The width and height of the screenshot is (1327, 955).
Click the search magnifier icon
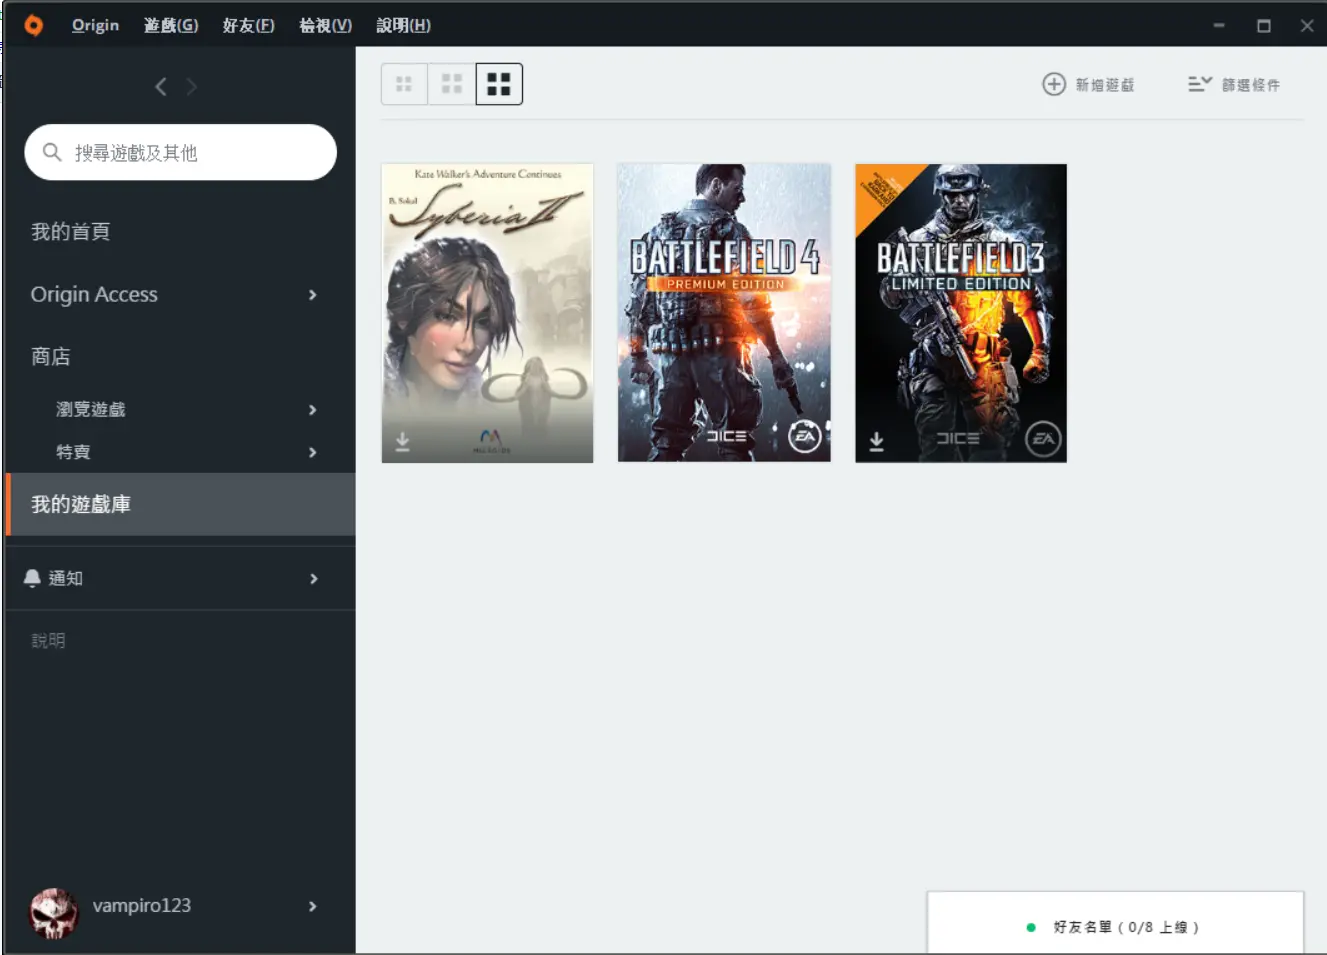pyautogui.click(x=52, y=152)
